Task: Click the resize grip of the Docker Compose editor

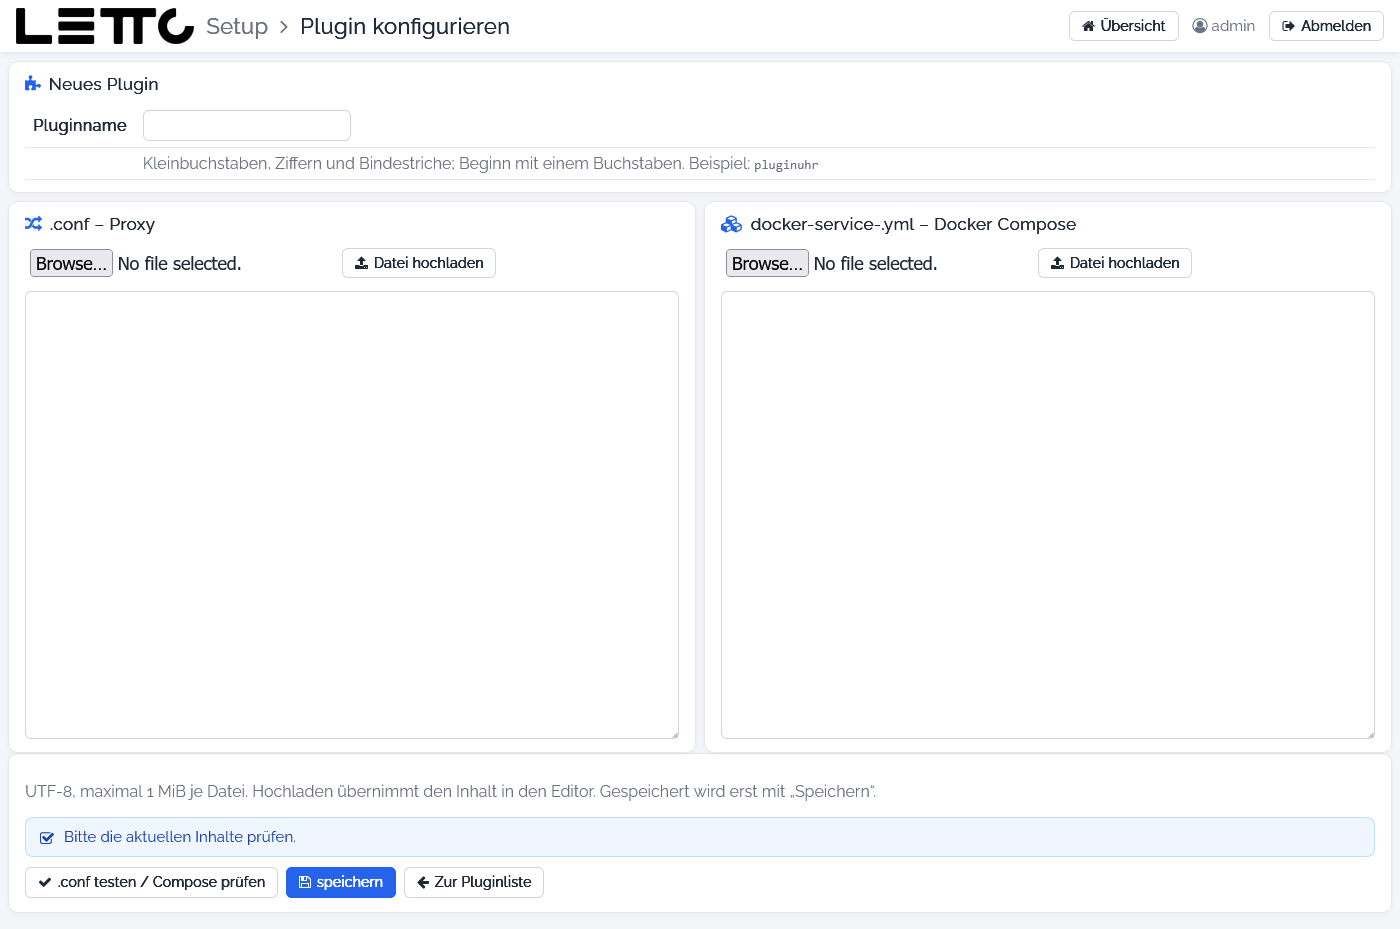Action: tap(1370, 734)
